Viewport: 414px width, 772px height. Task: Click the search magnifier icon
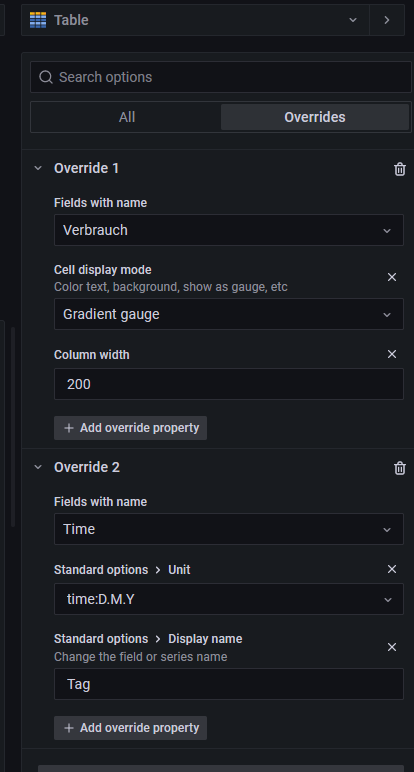tap(46, 77)
